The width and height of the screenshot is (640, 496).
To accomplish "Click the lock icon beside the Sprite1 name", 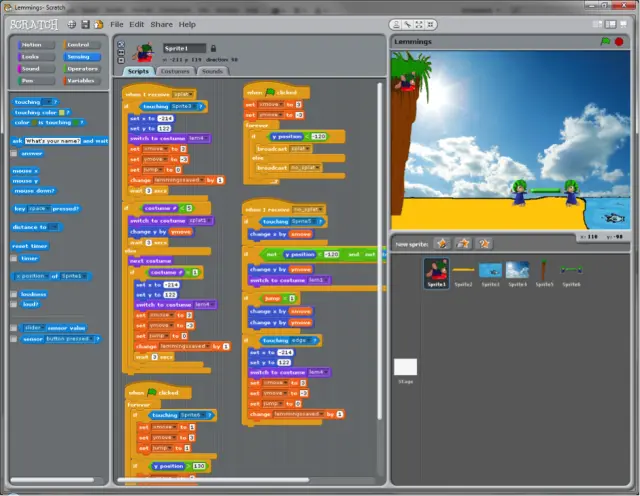I will pyautogui.click(x=213, y=48).
